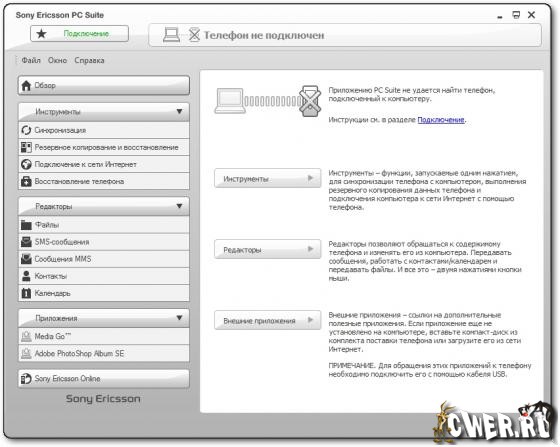Click the backup icon for Резервное копирование
The width and height of the screenshot is (560, 447).
[x=26, y=147]
